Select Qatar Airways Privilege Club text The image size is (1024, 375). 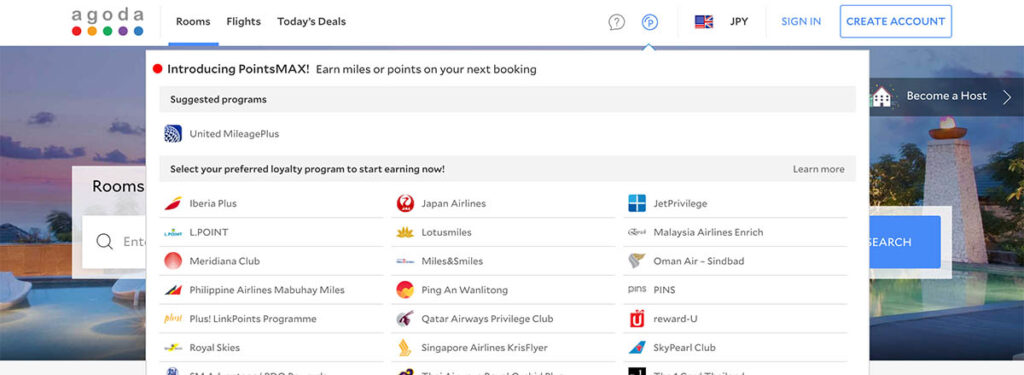click(487, 319)
